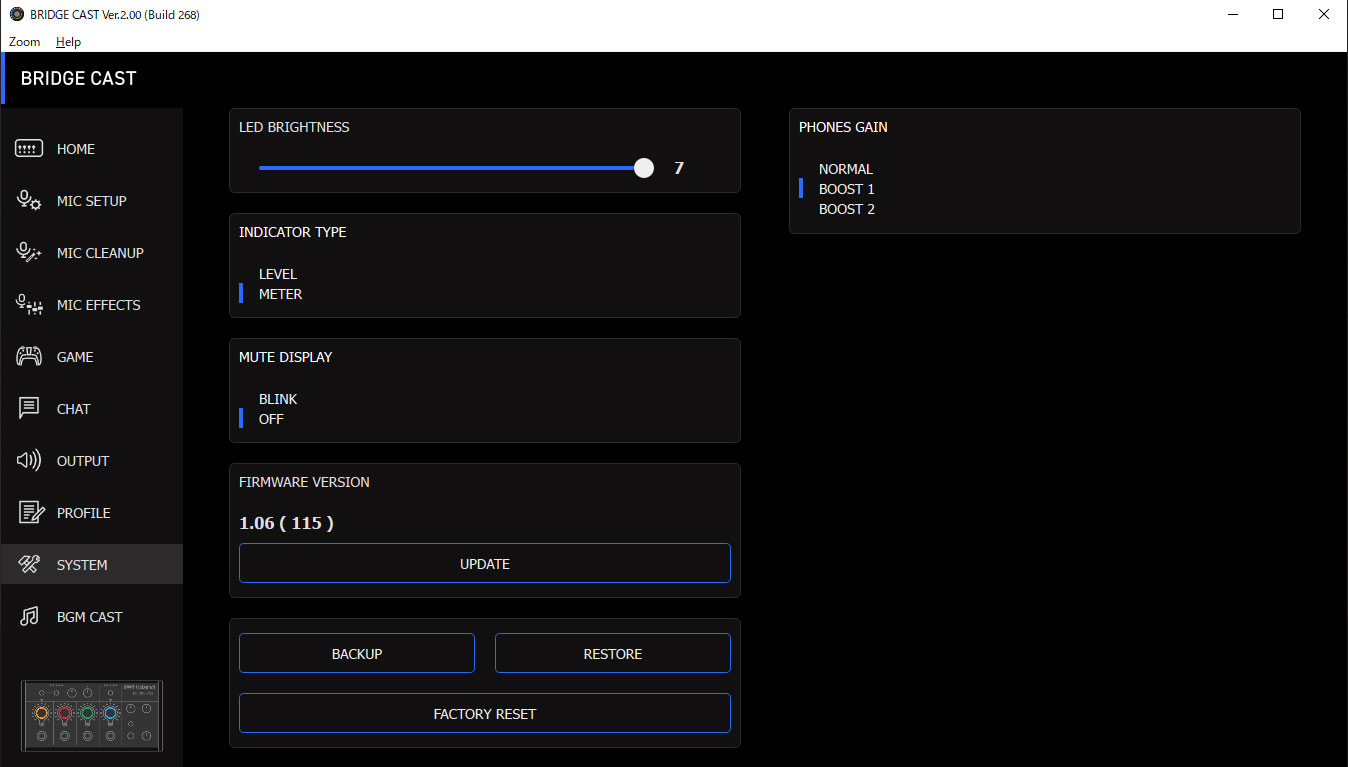Go to the GAME page
The image size is (1348, 767).
click(x=91, y=357)
